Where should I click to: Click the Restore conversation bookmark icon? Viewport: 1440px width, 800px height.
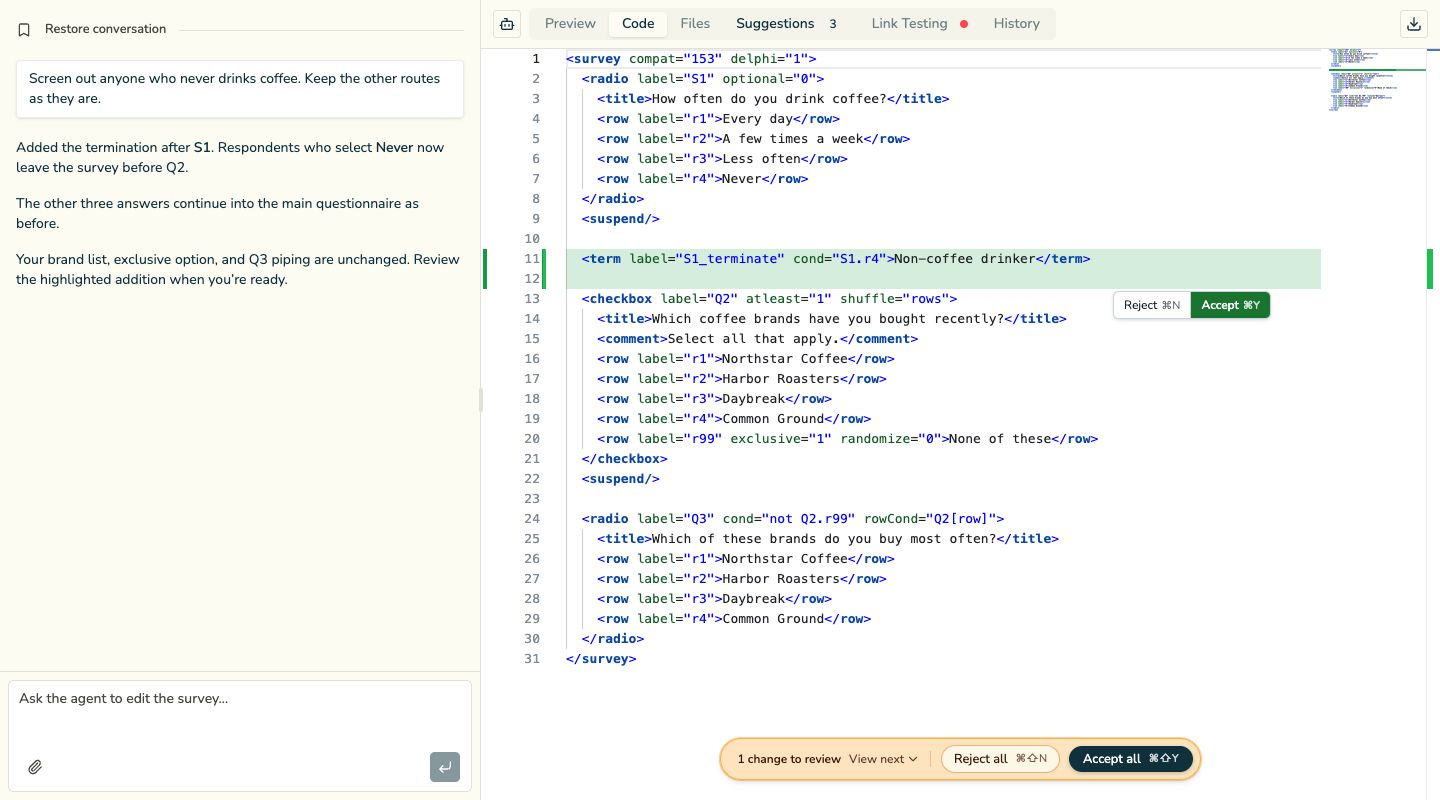24,30
